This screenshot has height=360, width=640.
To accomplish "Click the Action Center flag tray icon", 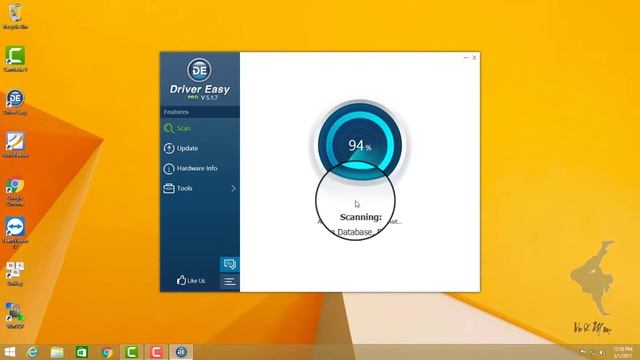I will (583, 352).
